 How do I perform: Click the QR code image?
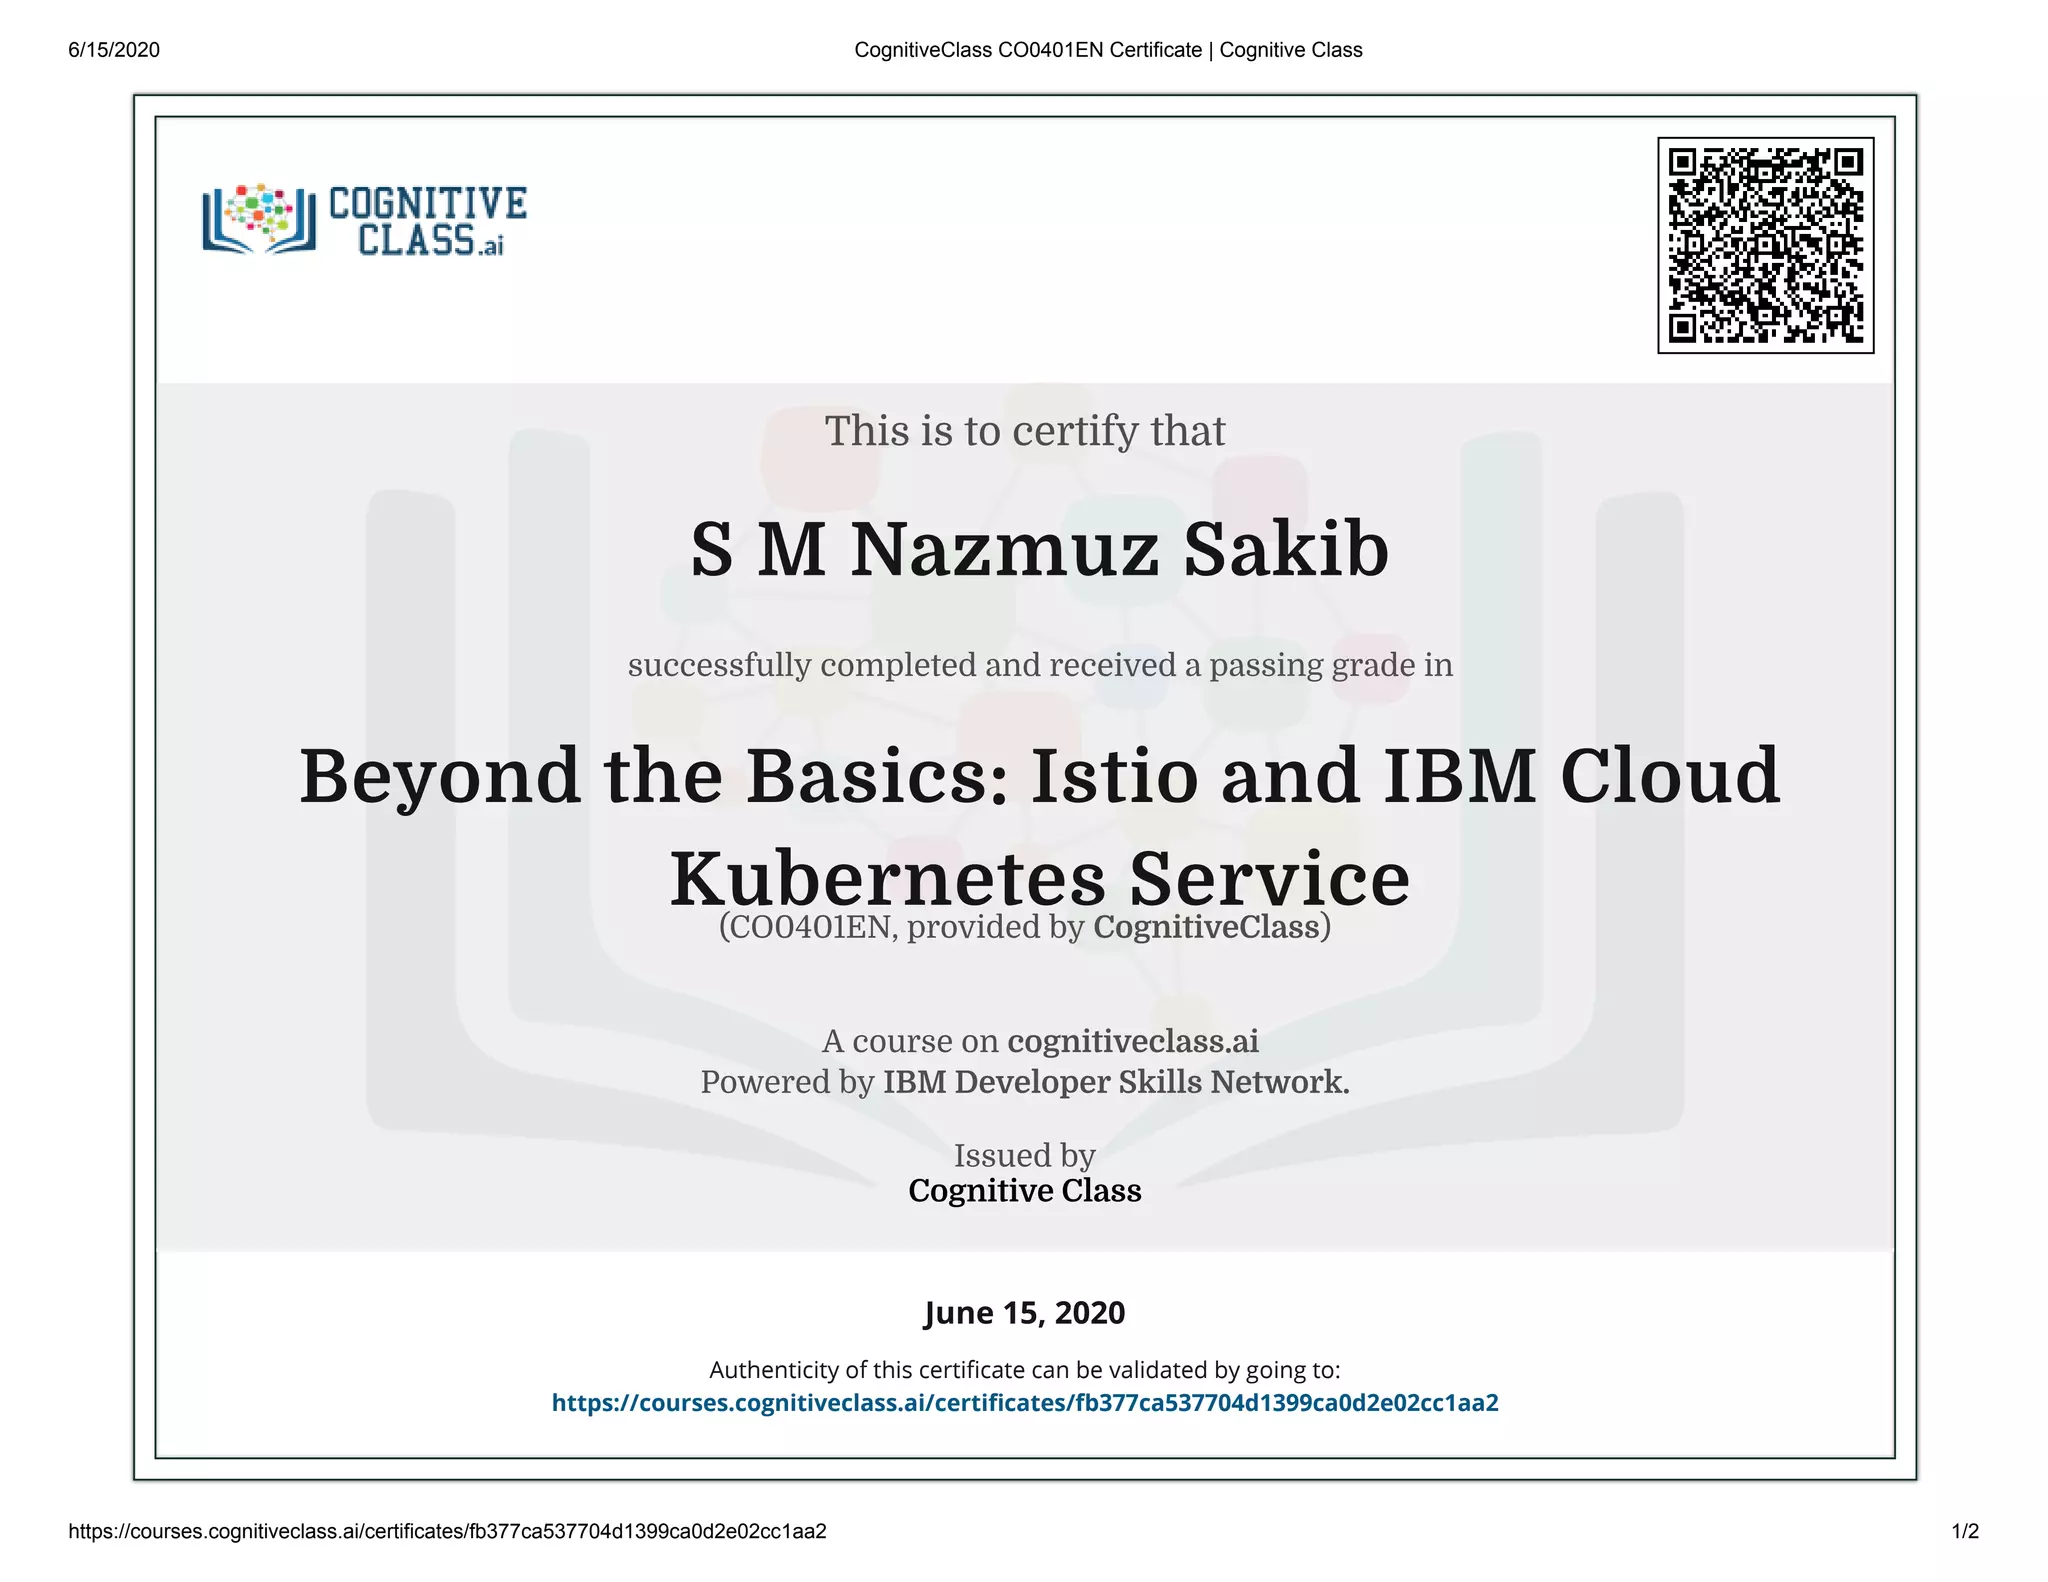click(1765, 245)
